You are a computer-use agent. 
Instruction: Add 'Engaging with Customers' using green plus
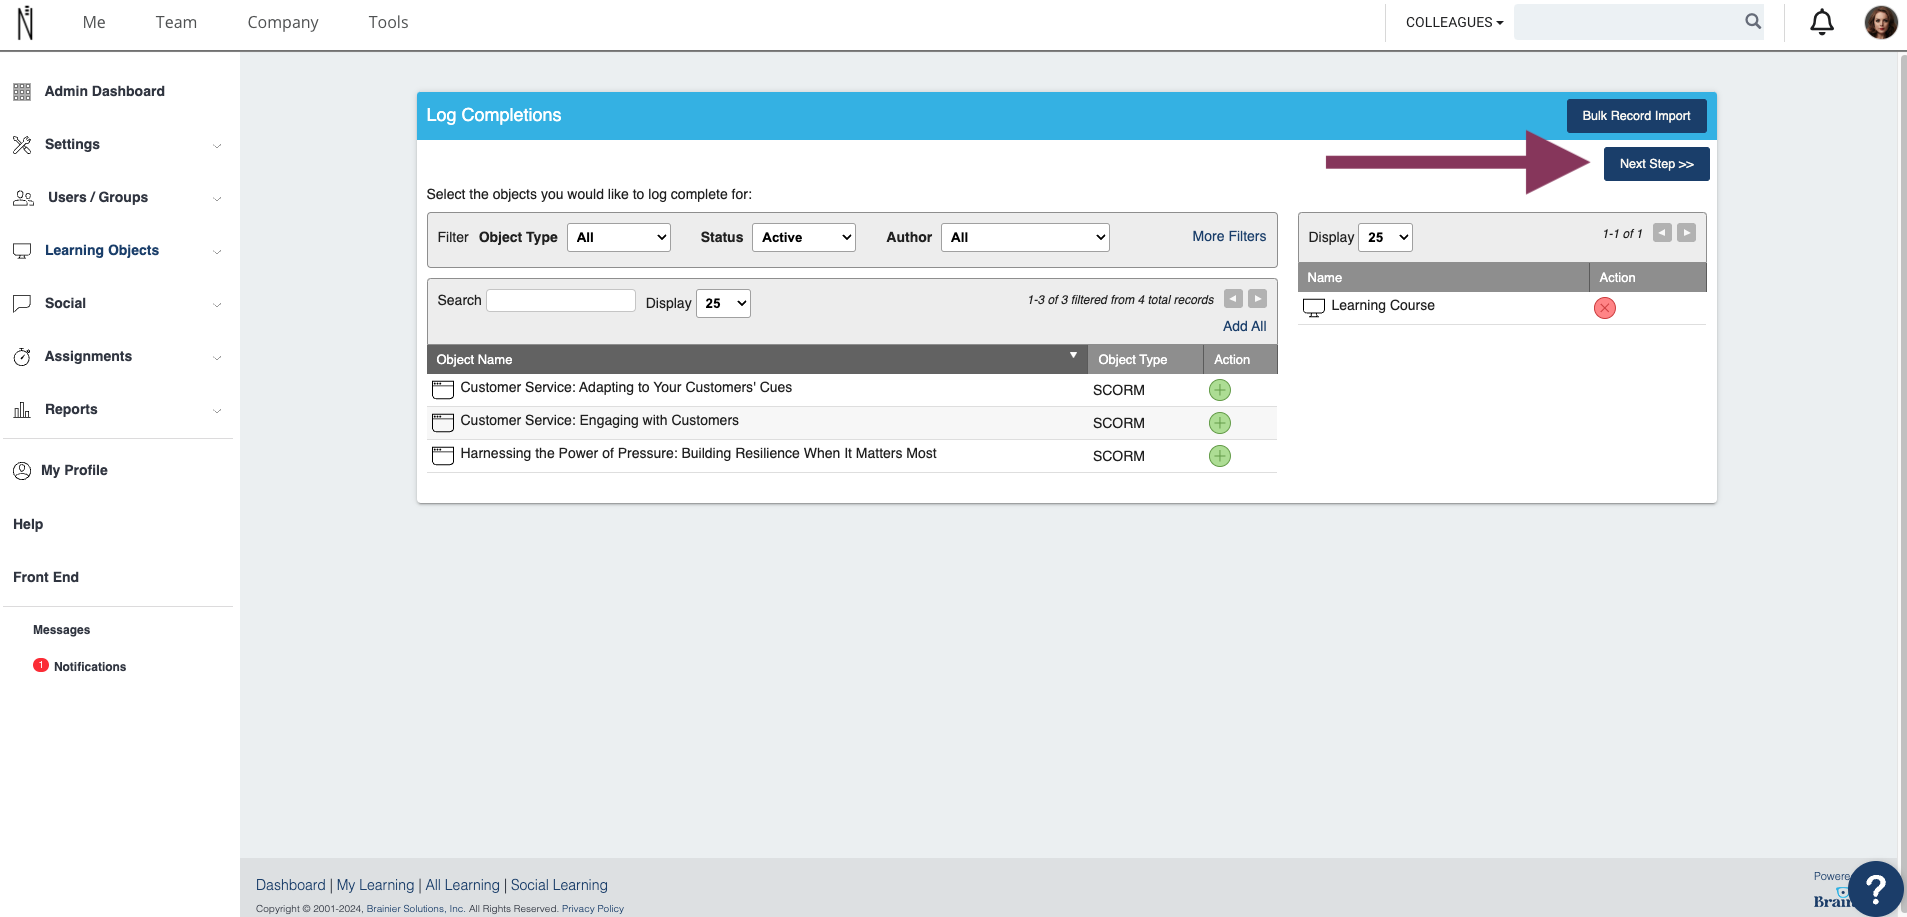click(1220, 423)
